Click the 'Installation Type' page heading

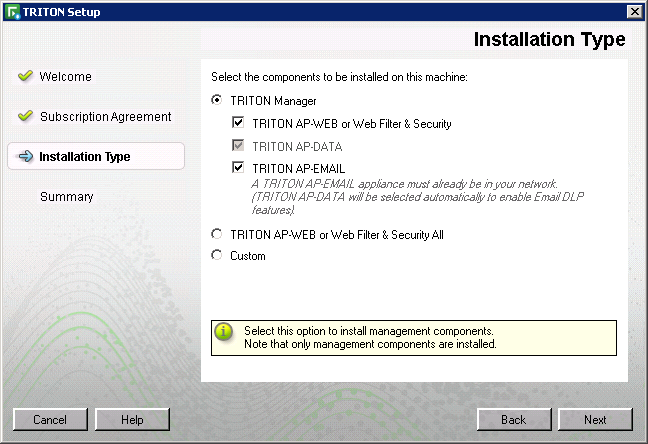pos(549,40)
